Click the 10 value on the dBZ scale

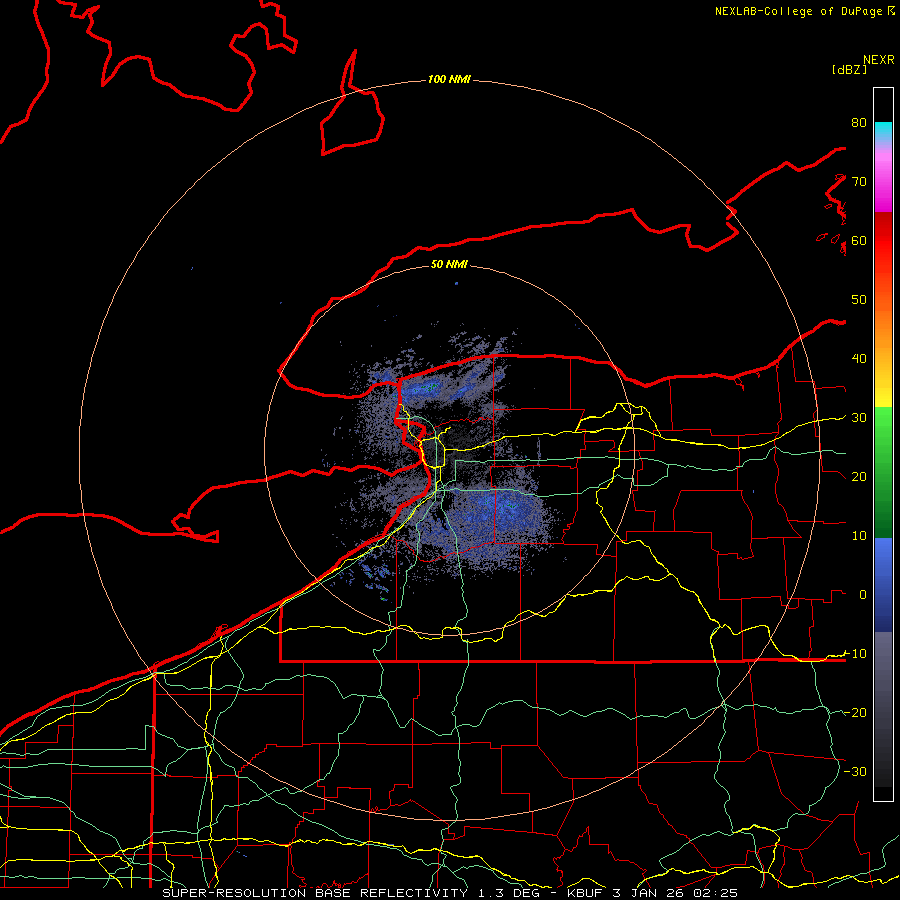pyautogui.click(x=859, y=536)
